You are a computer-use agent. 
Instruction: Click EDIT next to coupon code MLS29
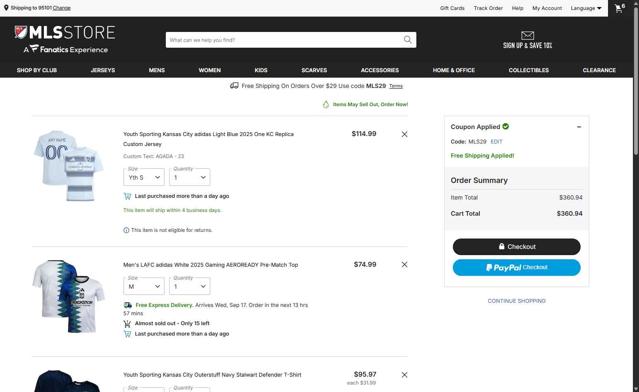496,141
